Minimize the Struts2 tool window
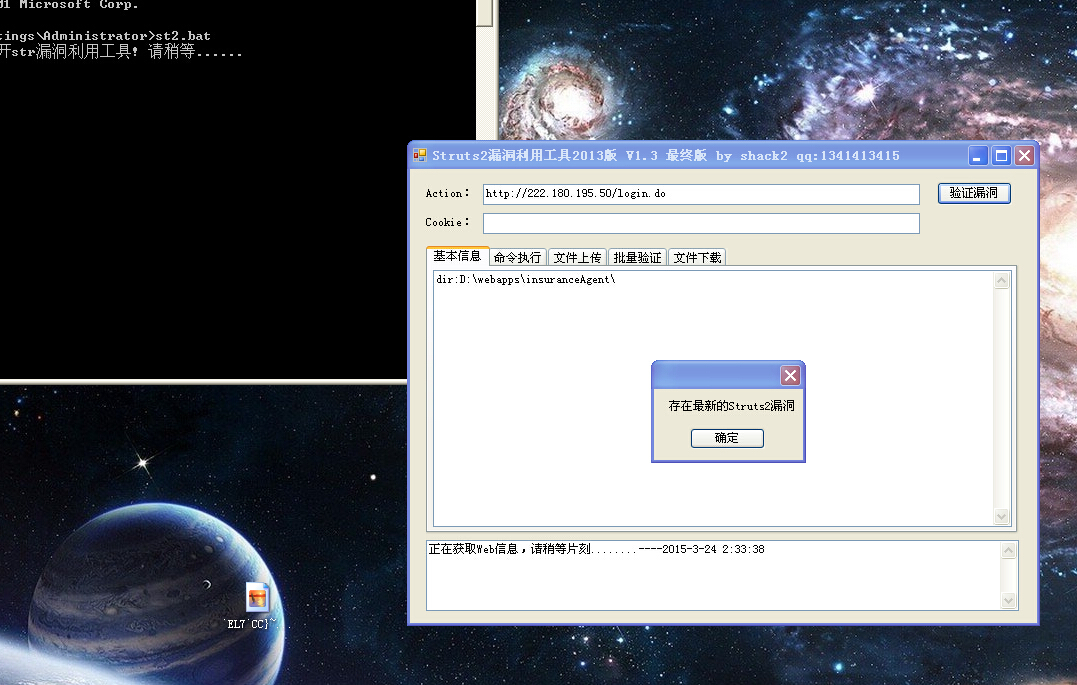 978,156
